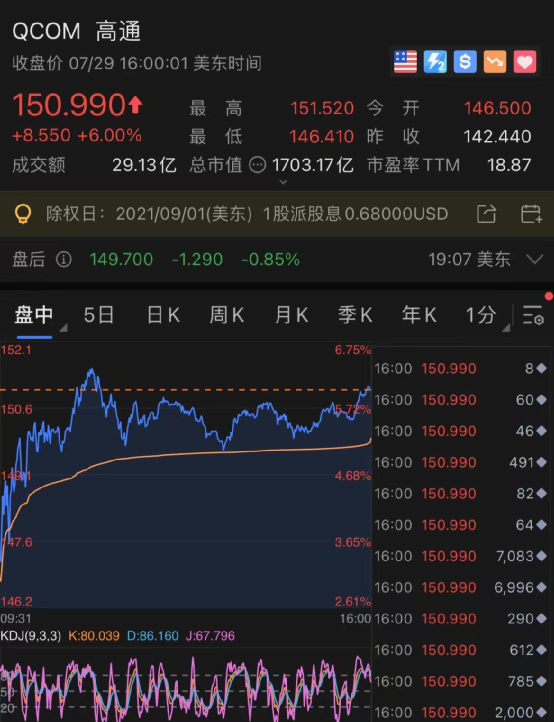Tap the KDJ(9,3,3) indicator label
The image size is (554, 722).
30,636
